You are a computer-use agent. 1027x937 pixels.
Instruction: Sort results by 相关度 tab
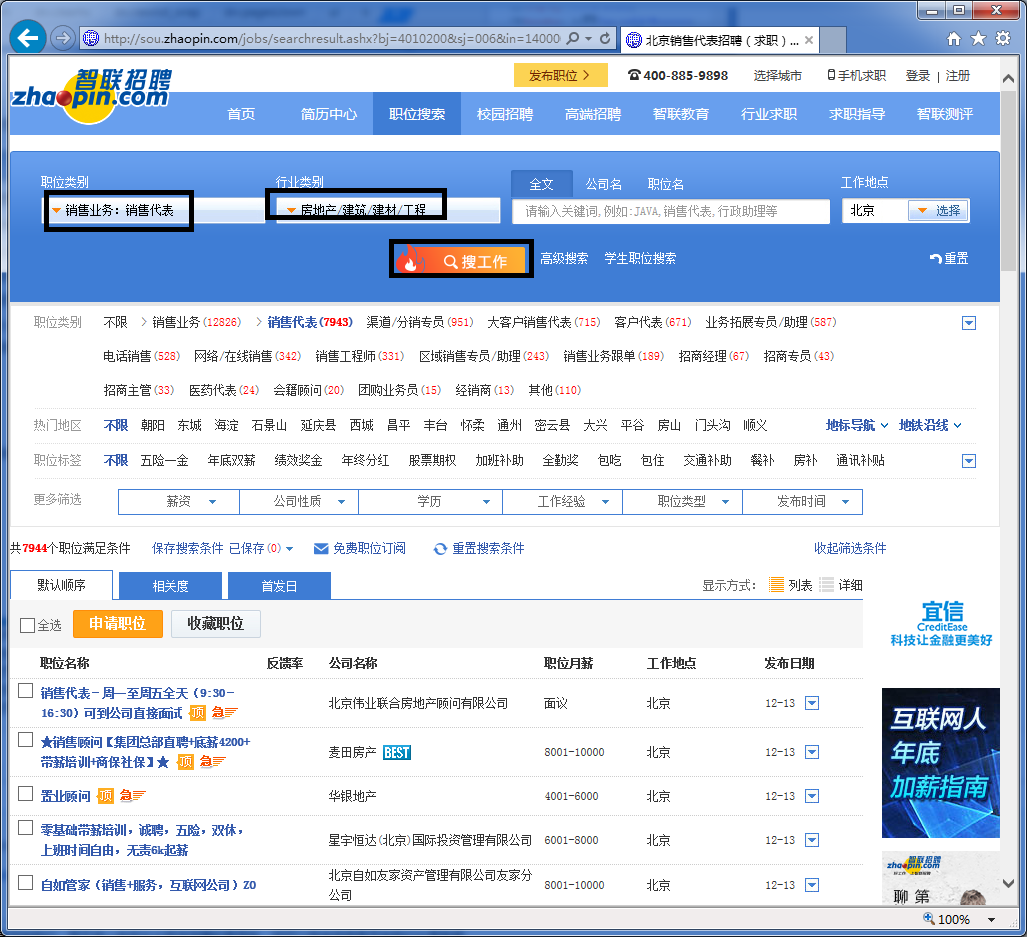click(170, 586)
